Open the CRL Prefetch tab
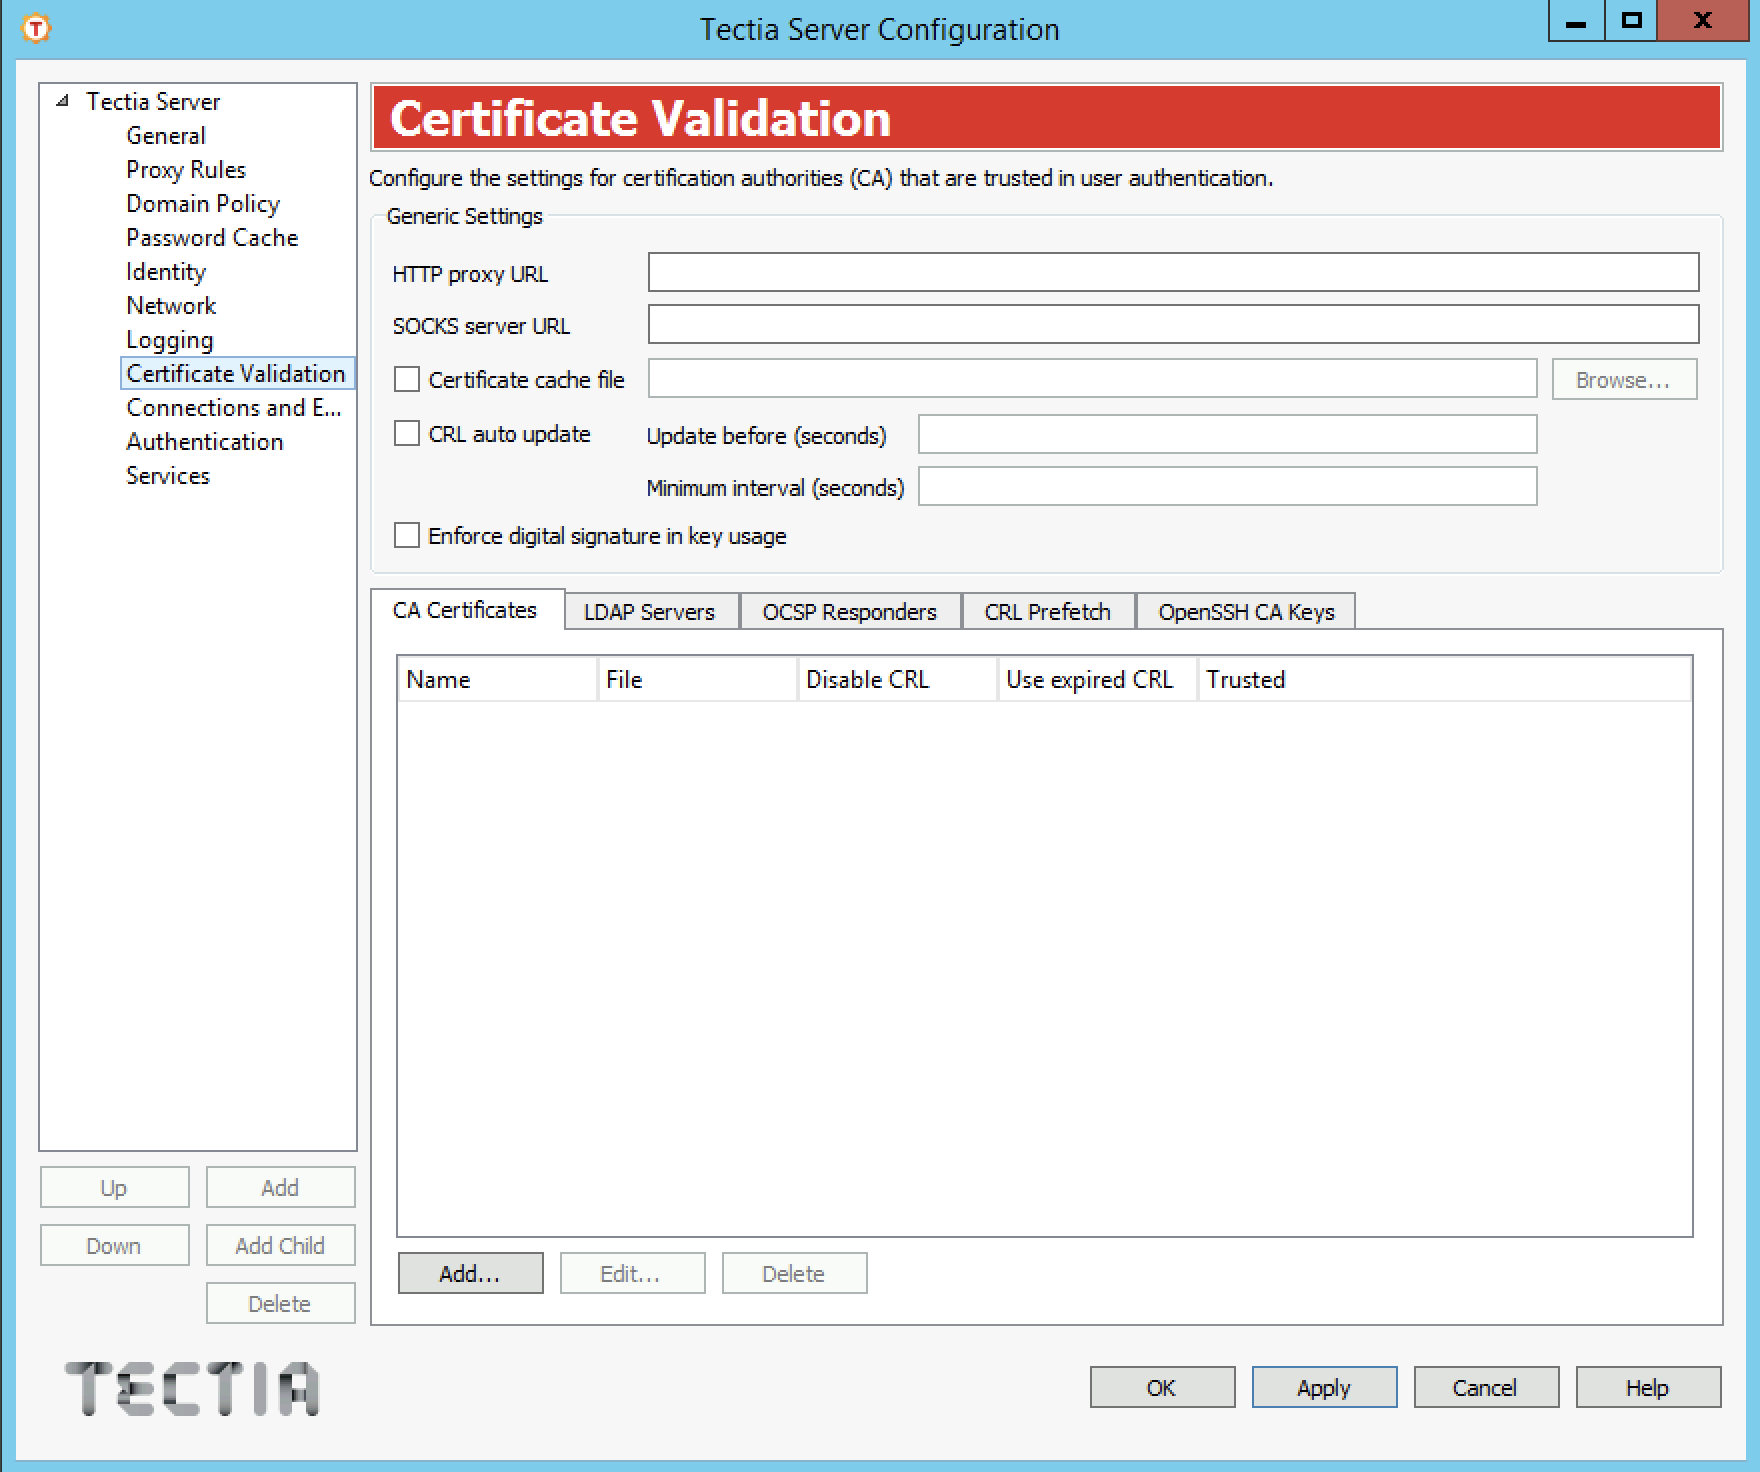 (x=1048, y=611)
